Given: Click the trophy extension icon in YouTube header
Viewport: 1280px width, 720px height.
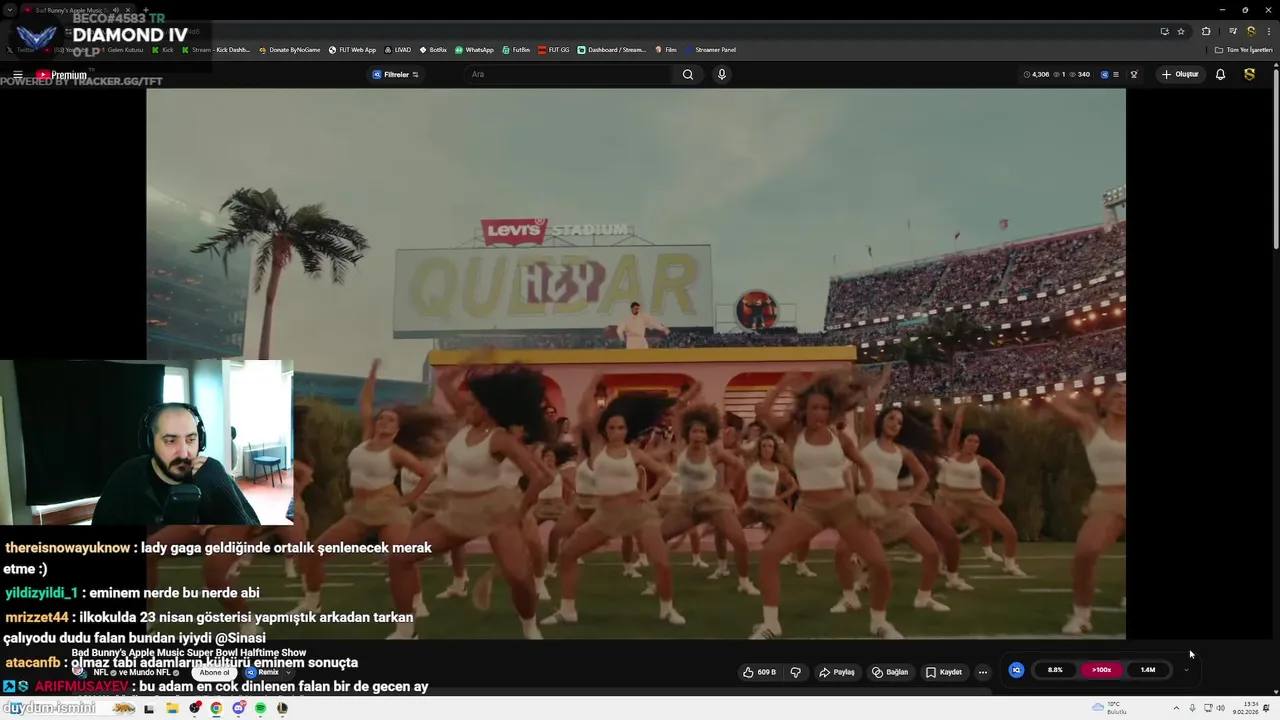Looking at the screenshot, I should click(1134, 74).
